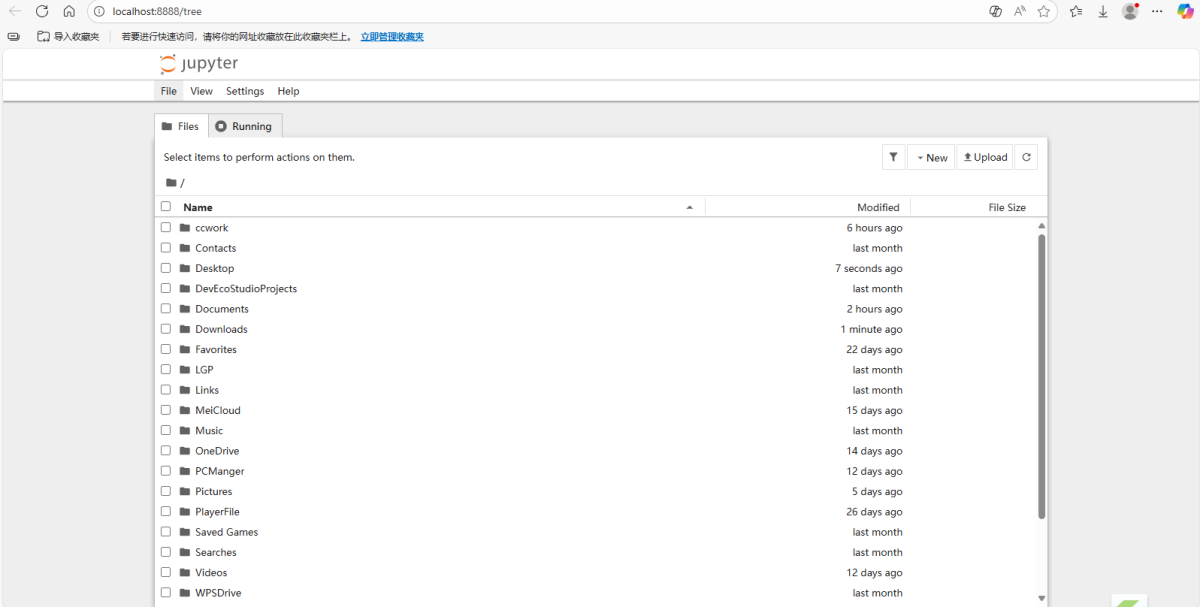Check the MeiCloud row checkbox

[x=166, y=410]
